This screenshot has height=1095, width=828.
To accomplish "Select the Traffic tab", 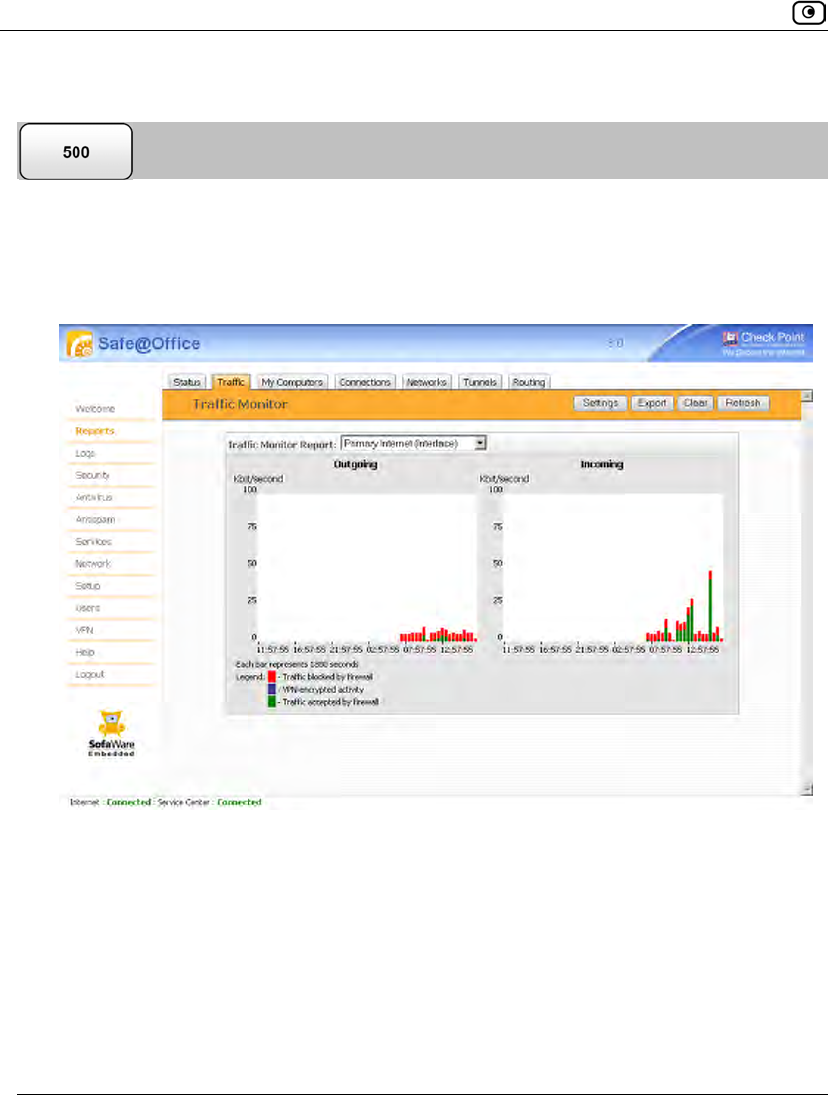I will [x=231, y=382].
